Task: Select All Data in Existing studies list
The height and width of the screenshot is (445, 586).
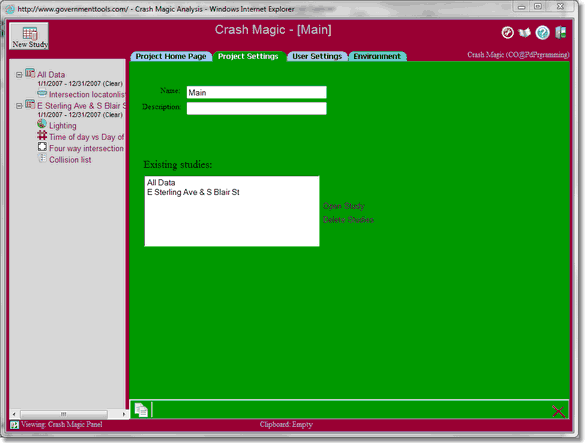Action: [x=161, y=183]
